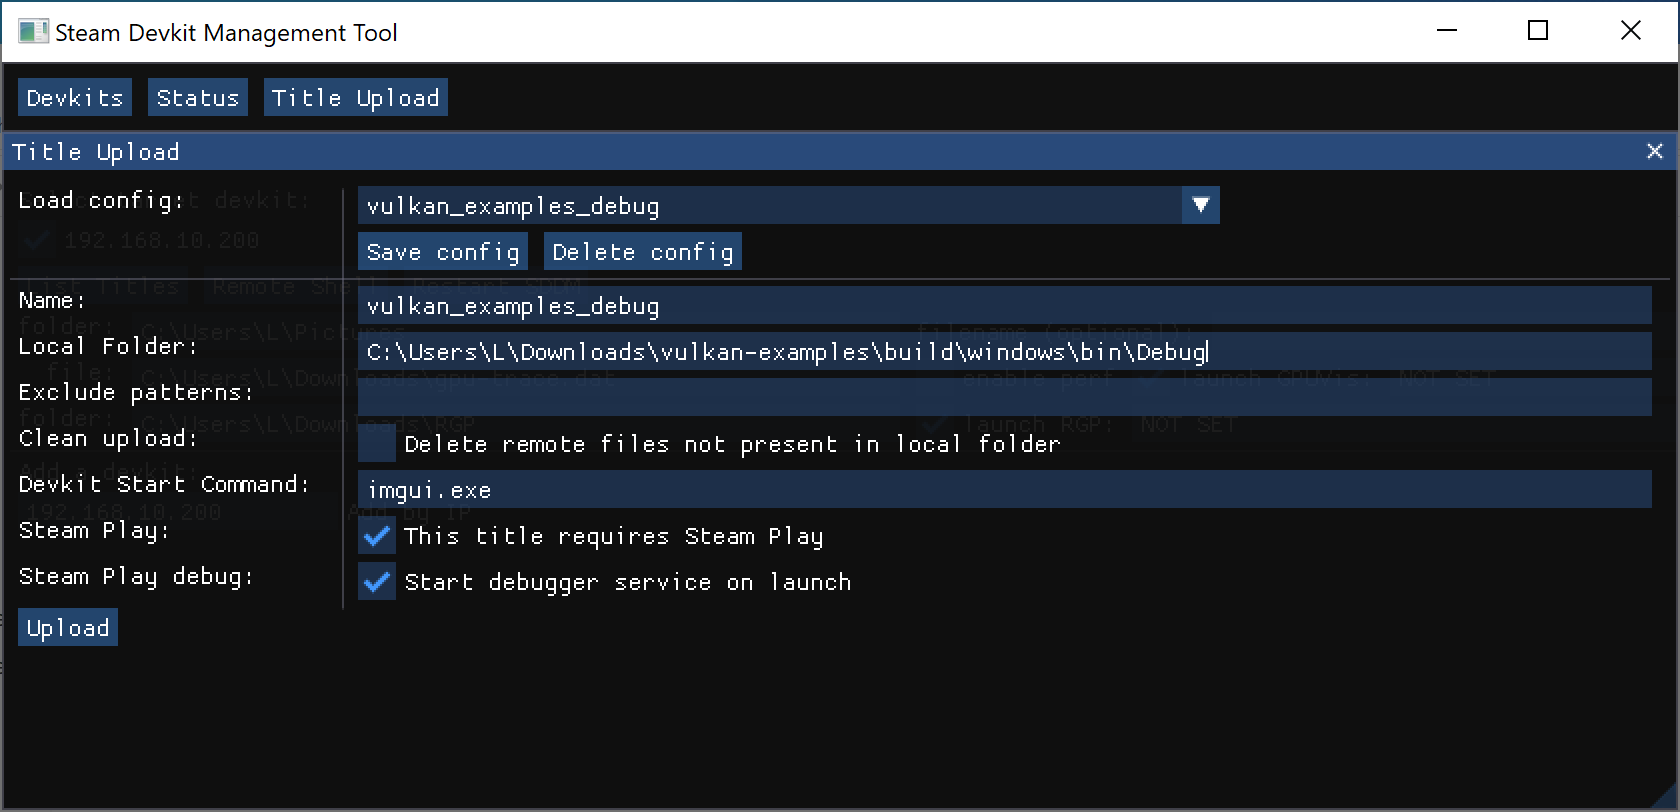Click Delete config button

(643, 252)
